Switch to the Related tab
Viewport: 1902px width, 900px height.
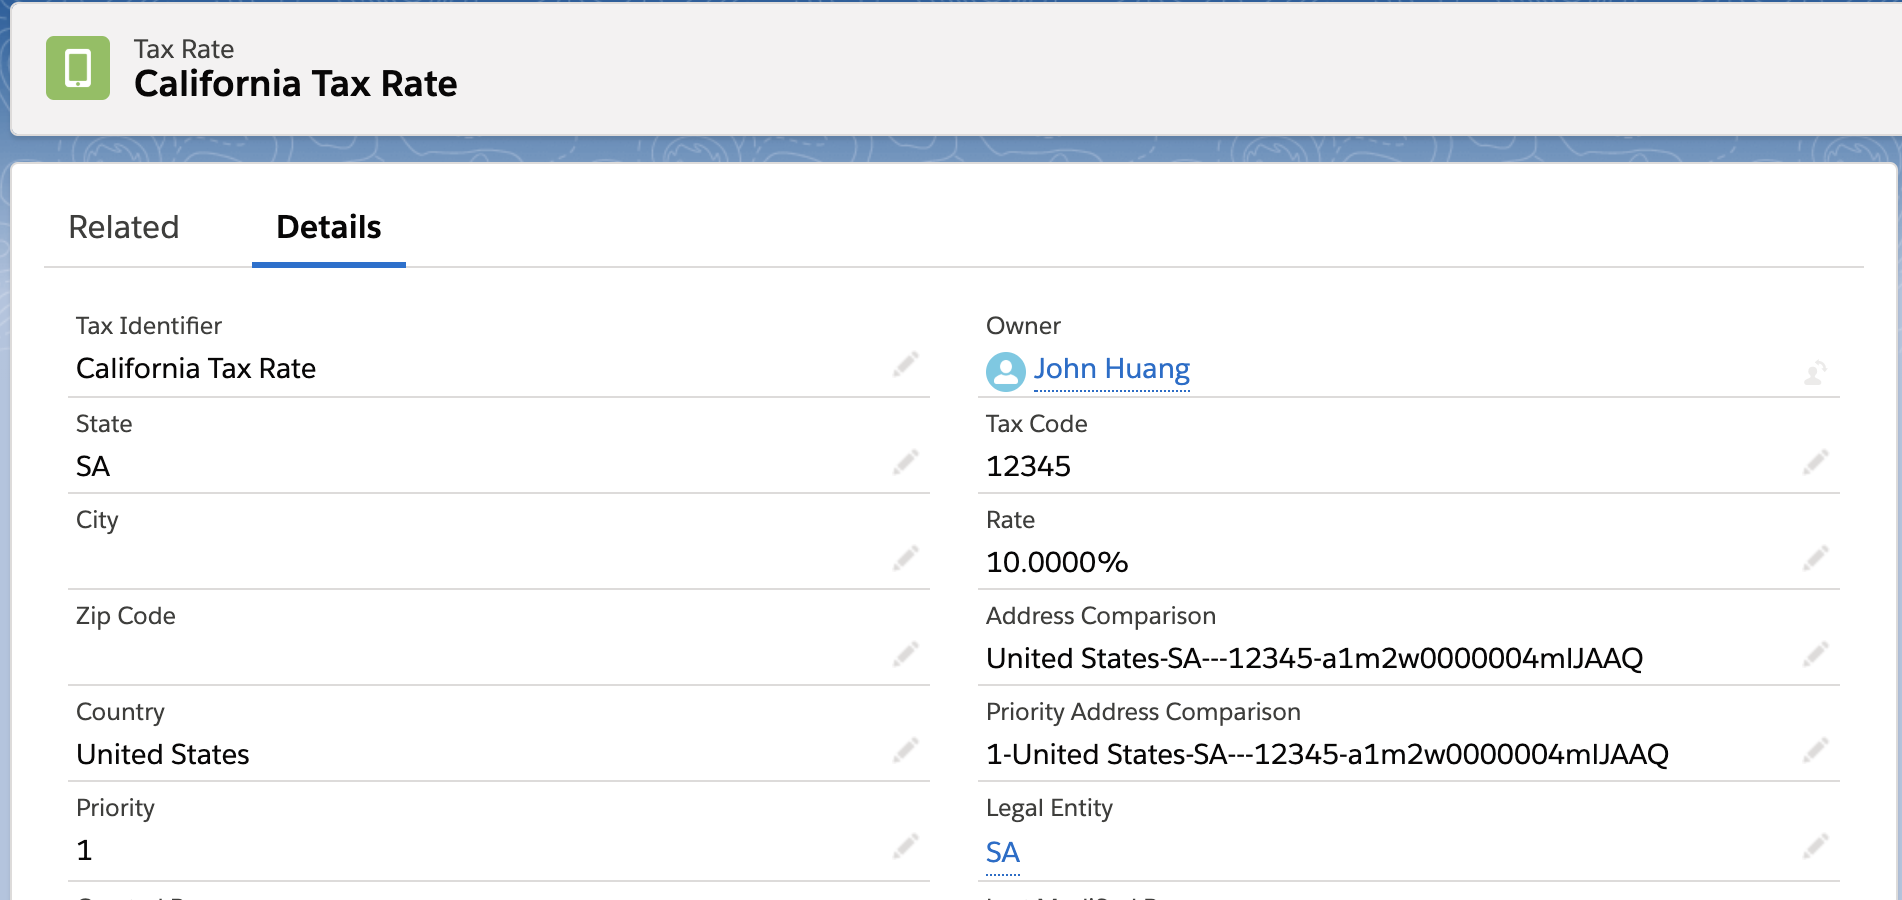pyautogui.click(x=124, y=227)
